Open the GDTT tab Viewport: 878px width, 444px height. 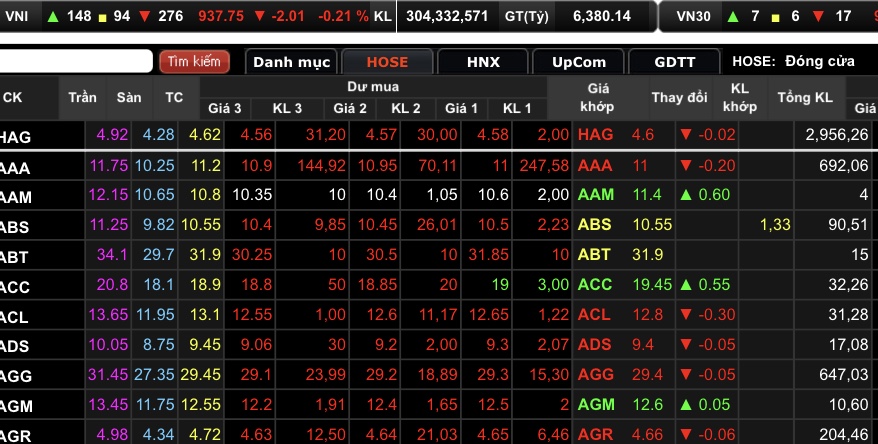click(674, 62)
